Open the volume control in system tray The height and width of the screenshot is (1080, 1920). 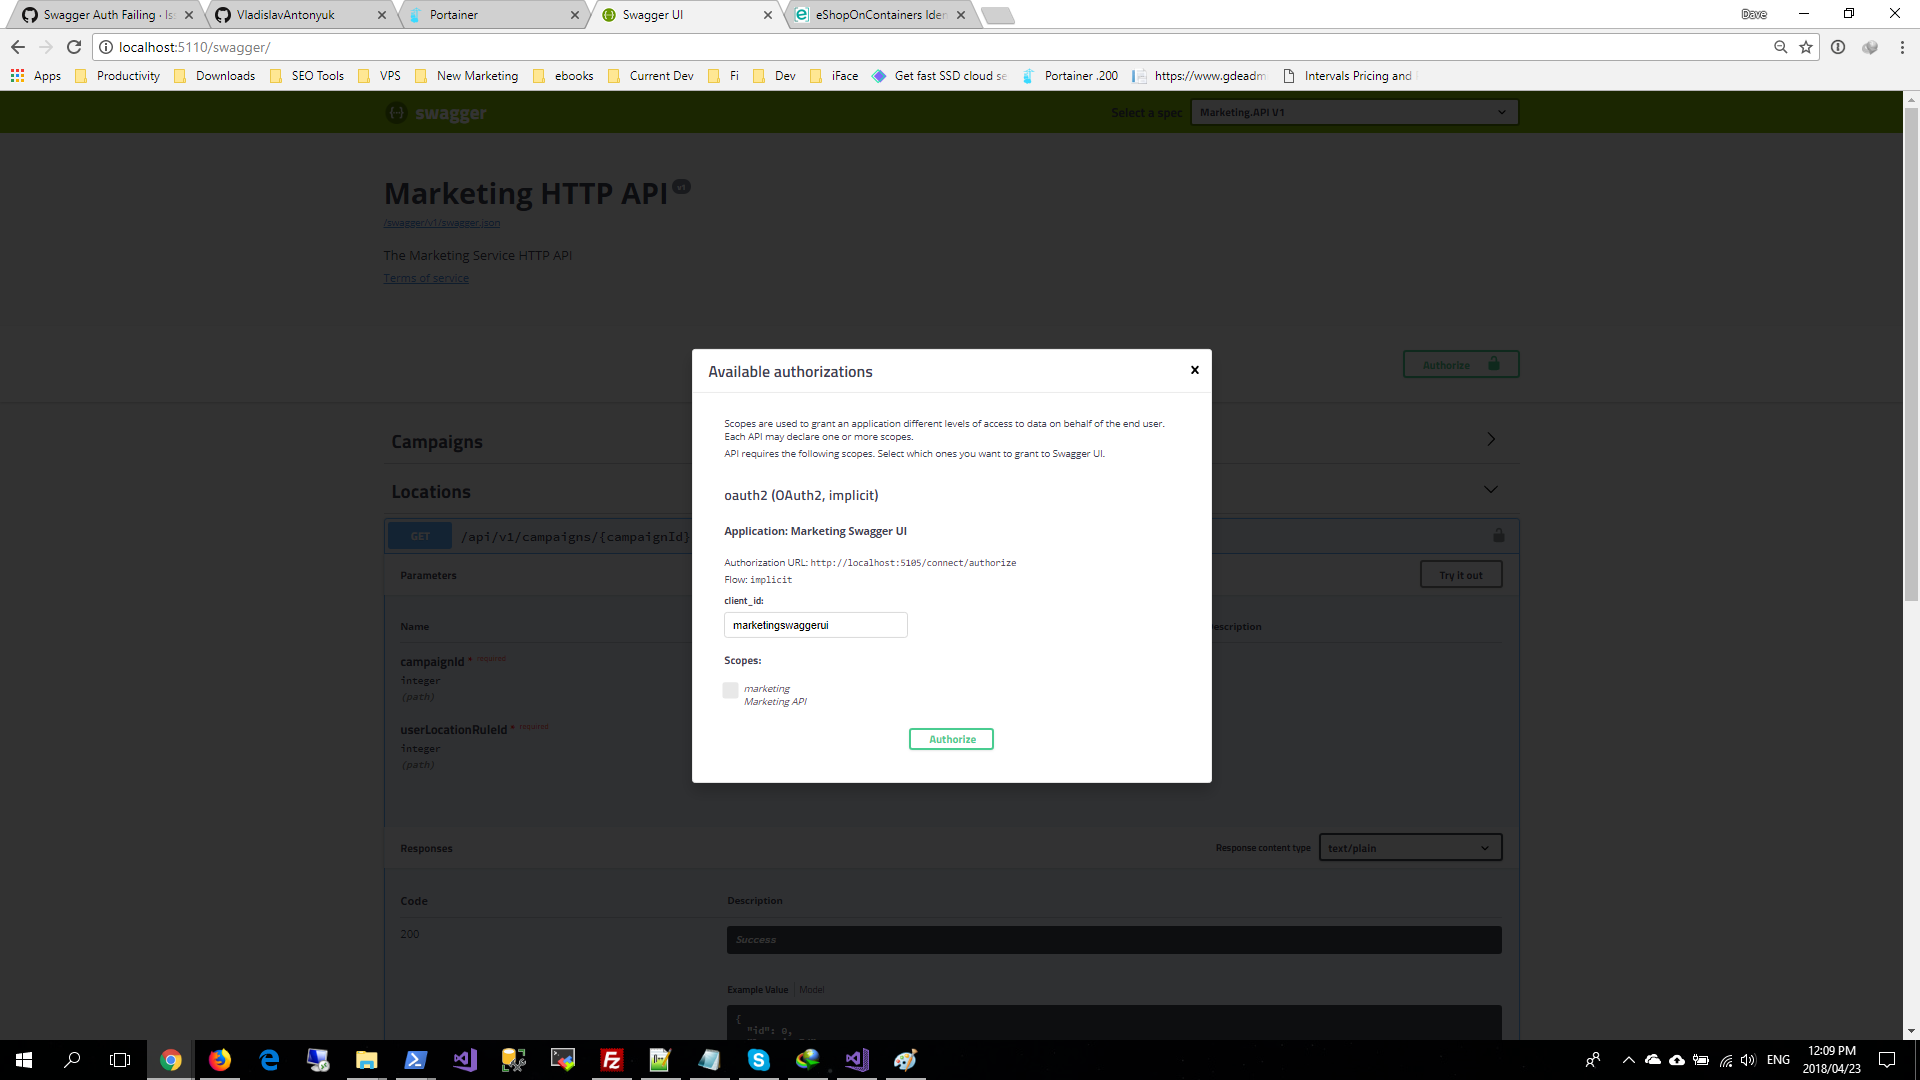(x=1748, y=1060)
